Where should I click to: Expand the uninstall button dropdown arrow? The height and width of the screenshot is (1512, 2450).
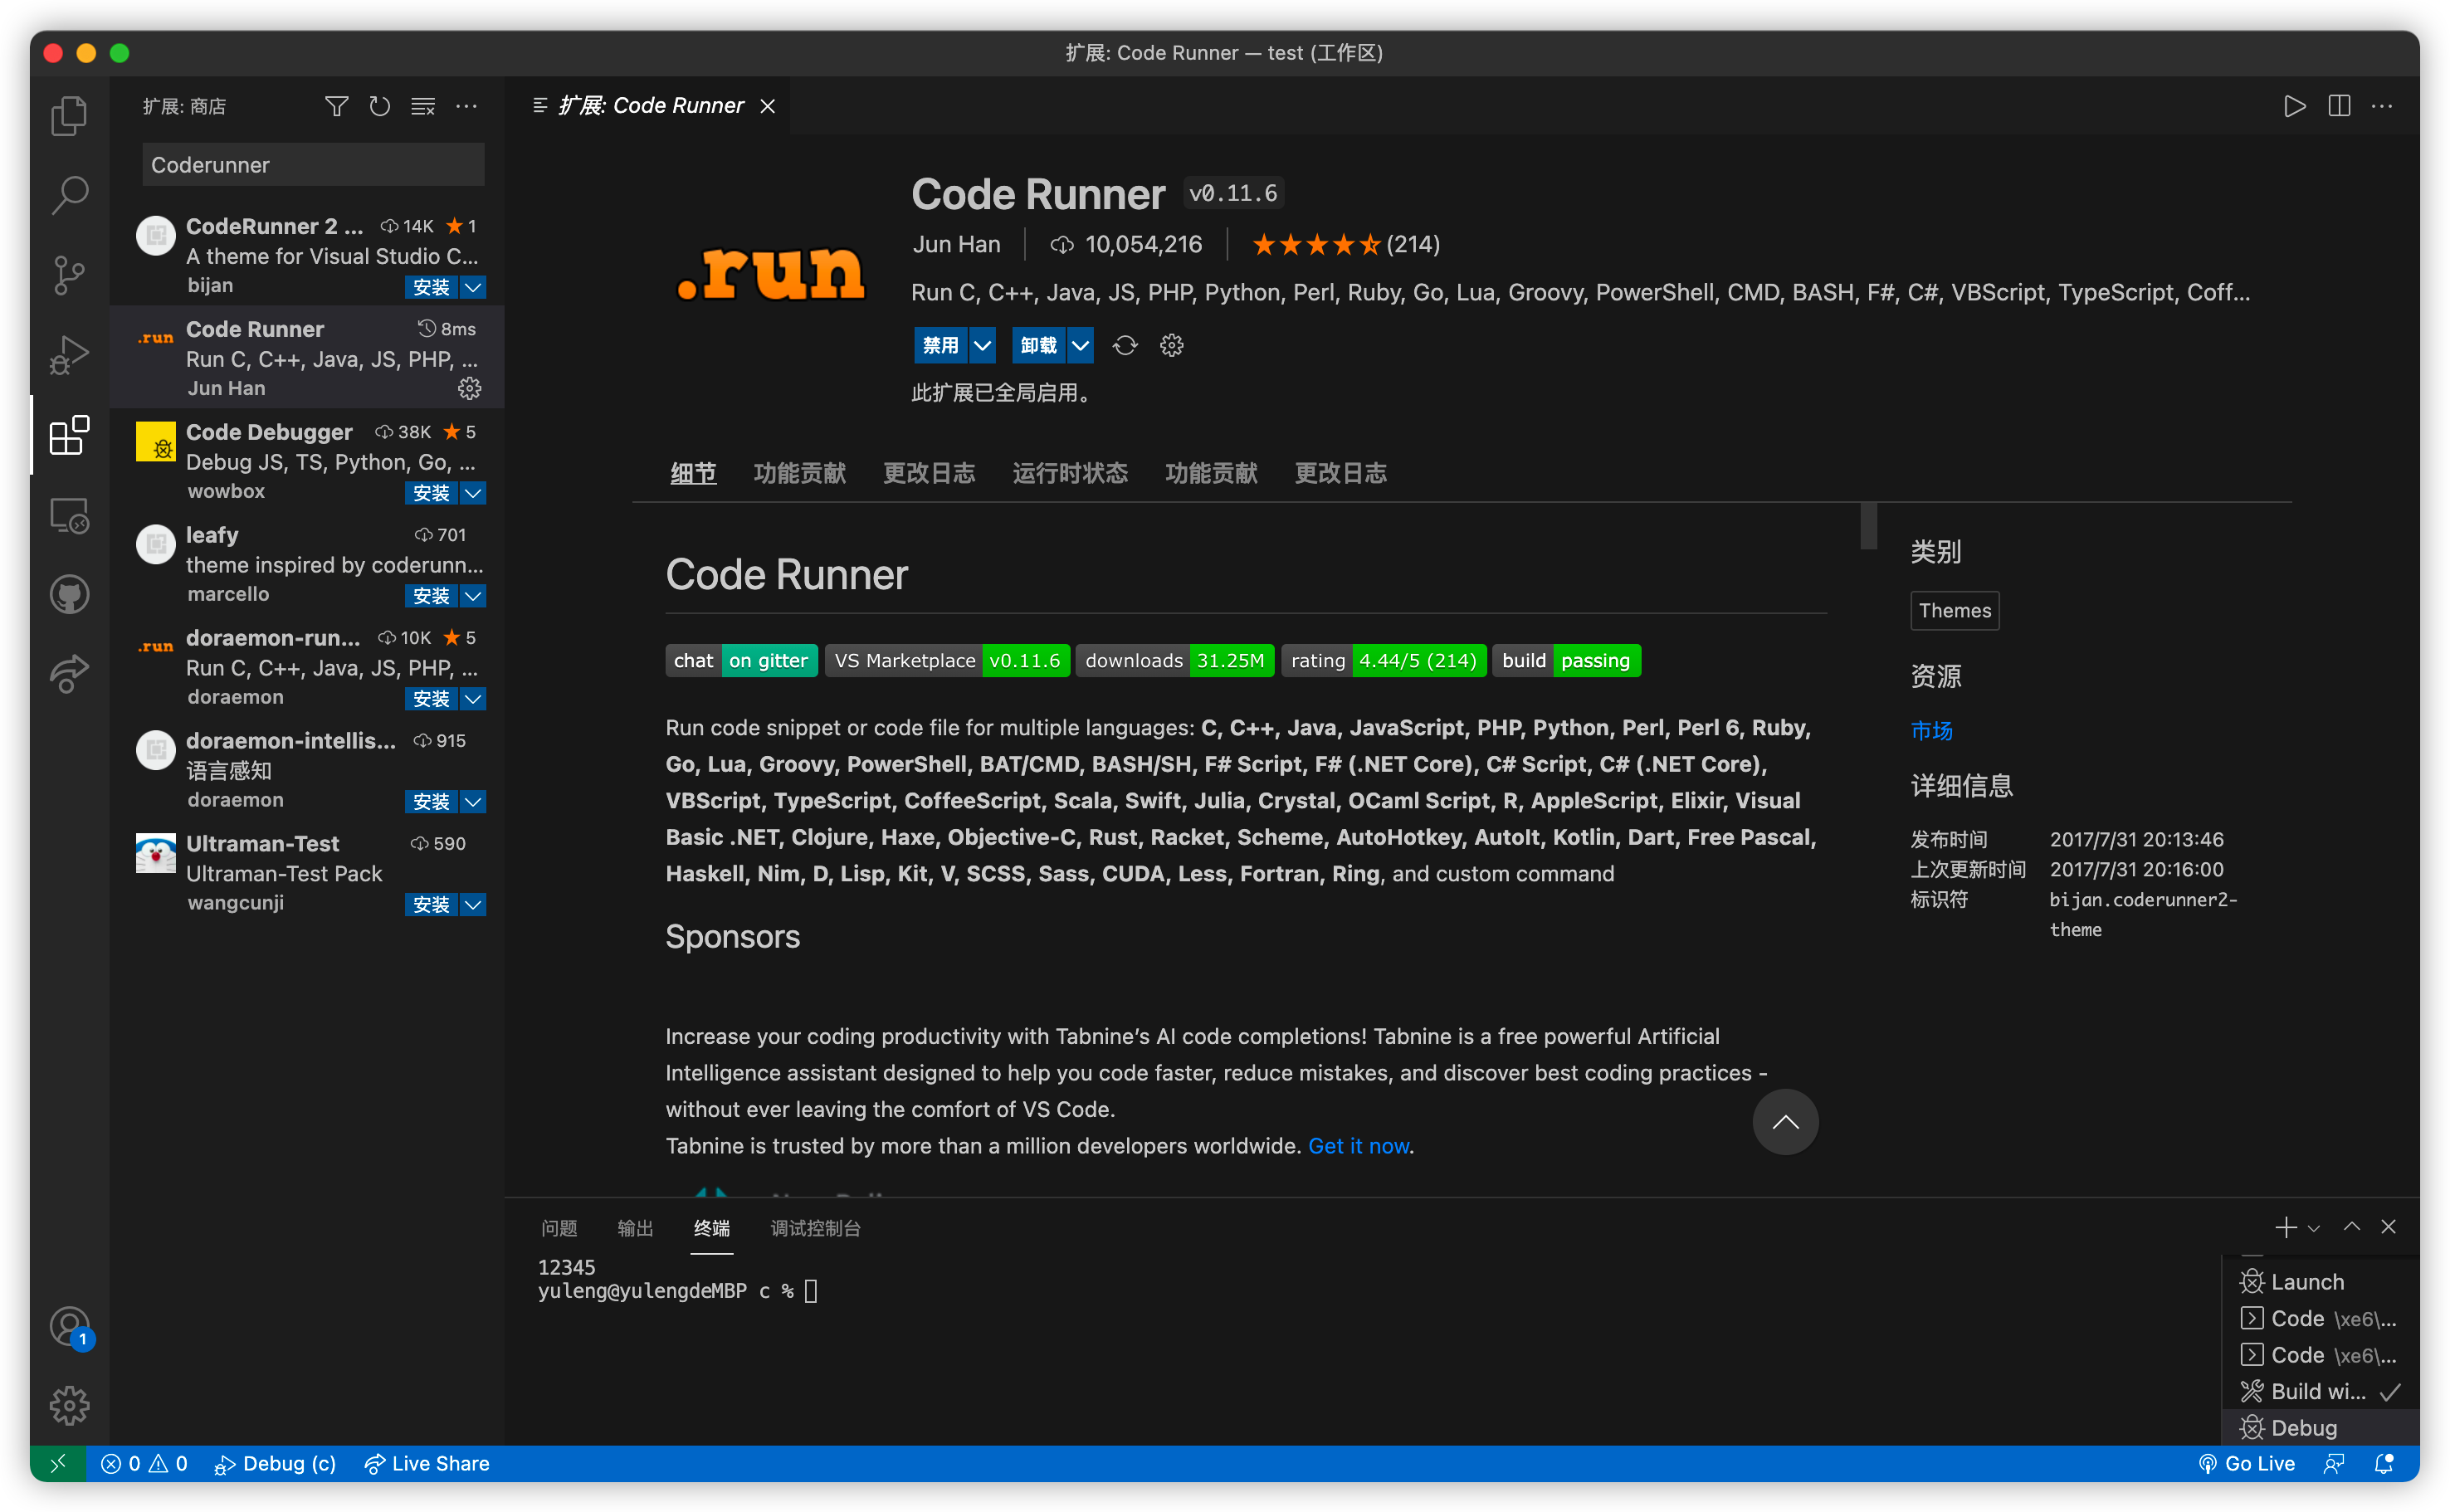tap(1080, 345)
